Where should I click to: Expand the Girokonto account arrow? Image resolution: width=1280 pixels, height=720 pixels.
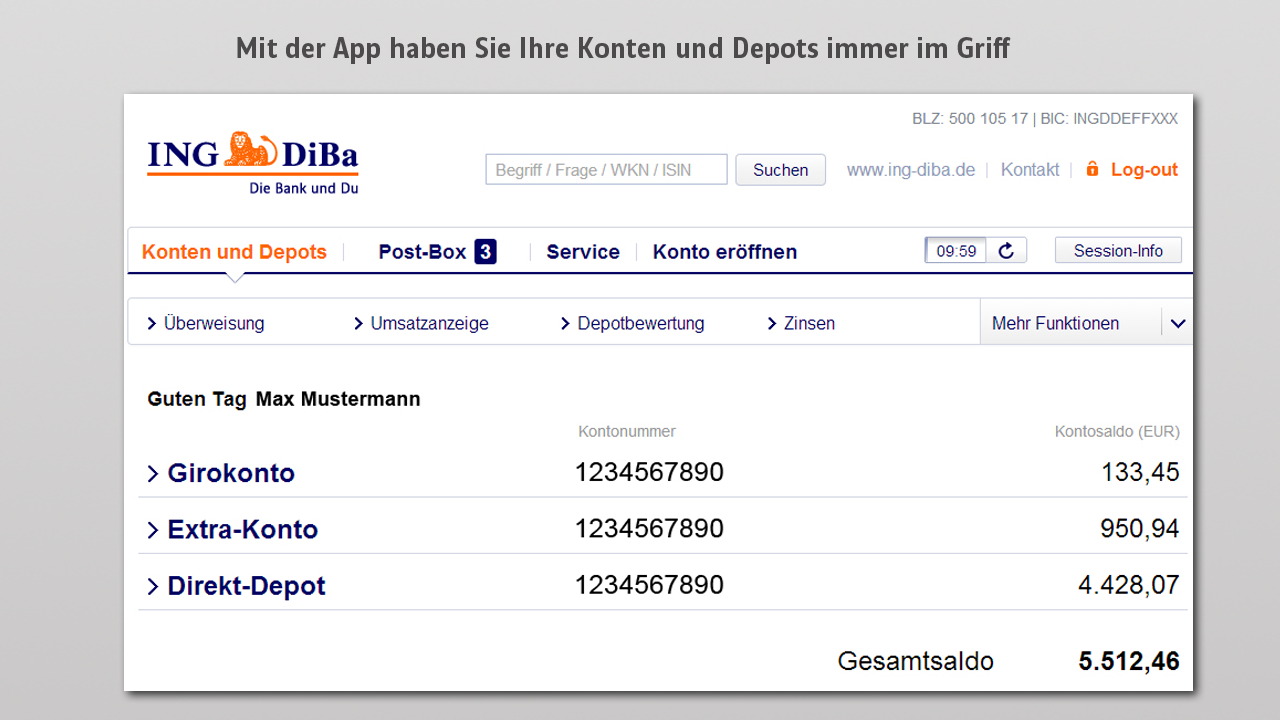[153, 473]
